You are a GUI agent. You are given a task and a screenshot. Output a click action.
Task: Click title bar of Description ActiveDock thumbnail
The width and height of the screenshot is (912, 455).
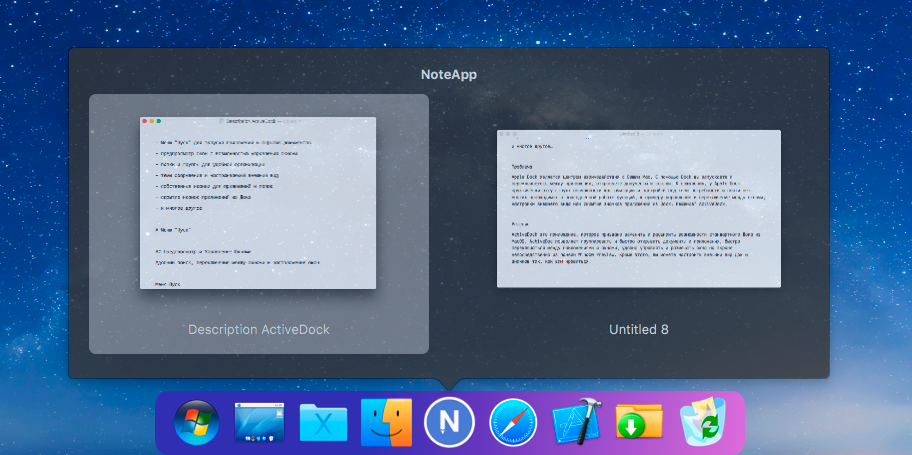(258, 121)
